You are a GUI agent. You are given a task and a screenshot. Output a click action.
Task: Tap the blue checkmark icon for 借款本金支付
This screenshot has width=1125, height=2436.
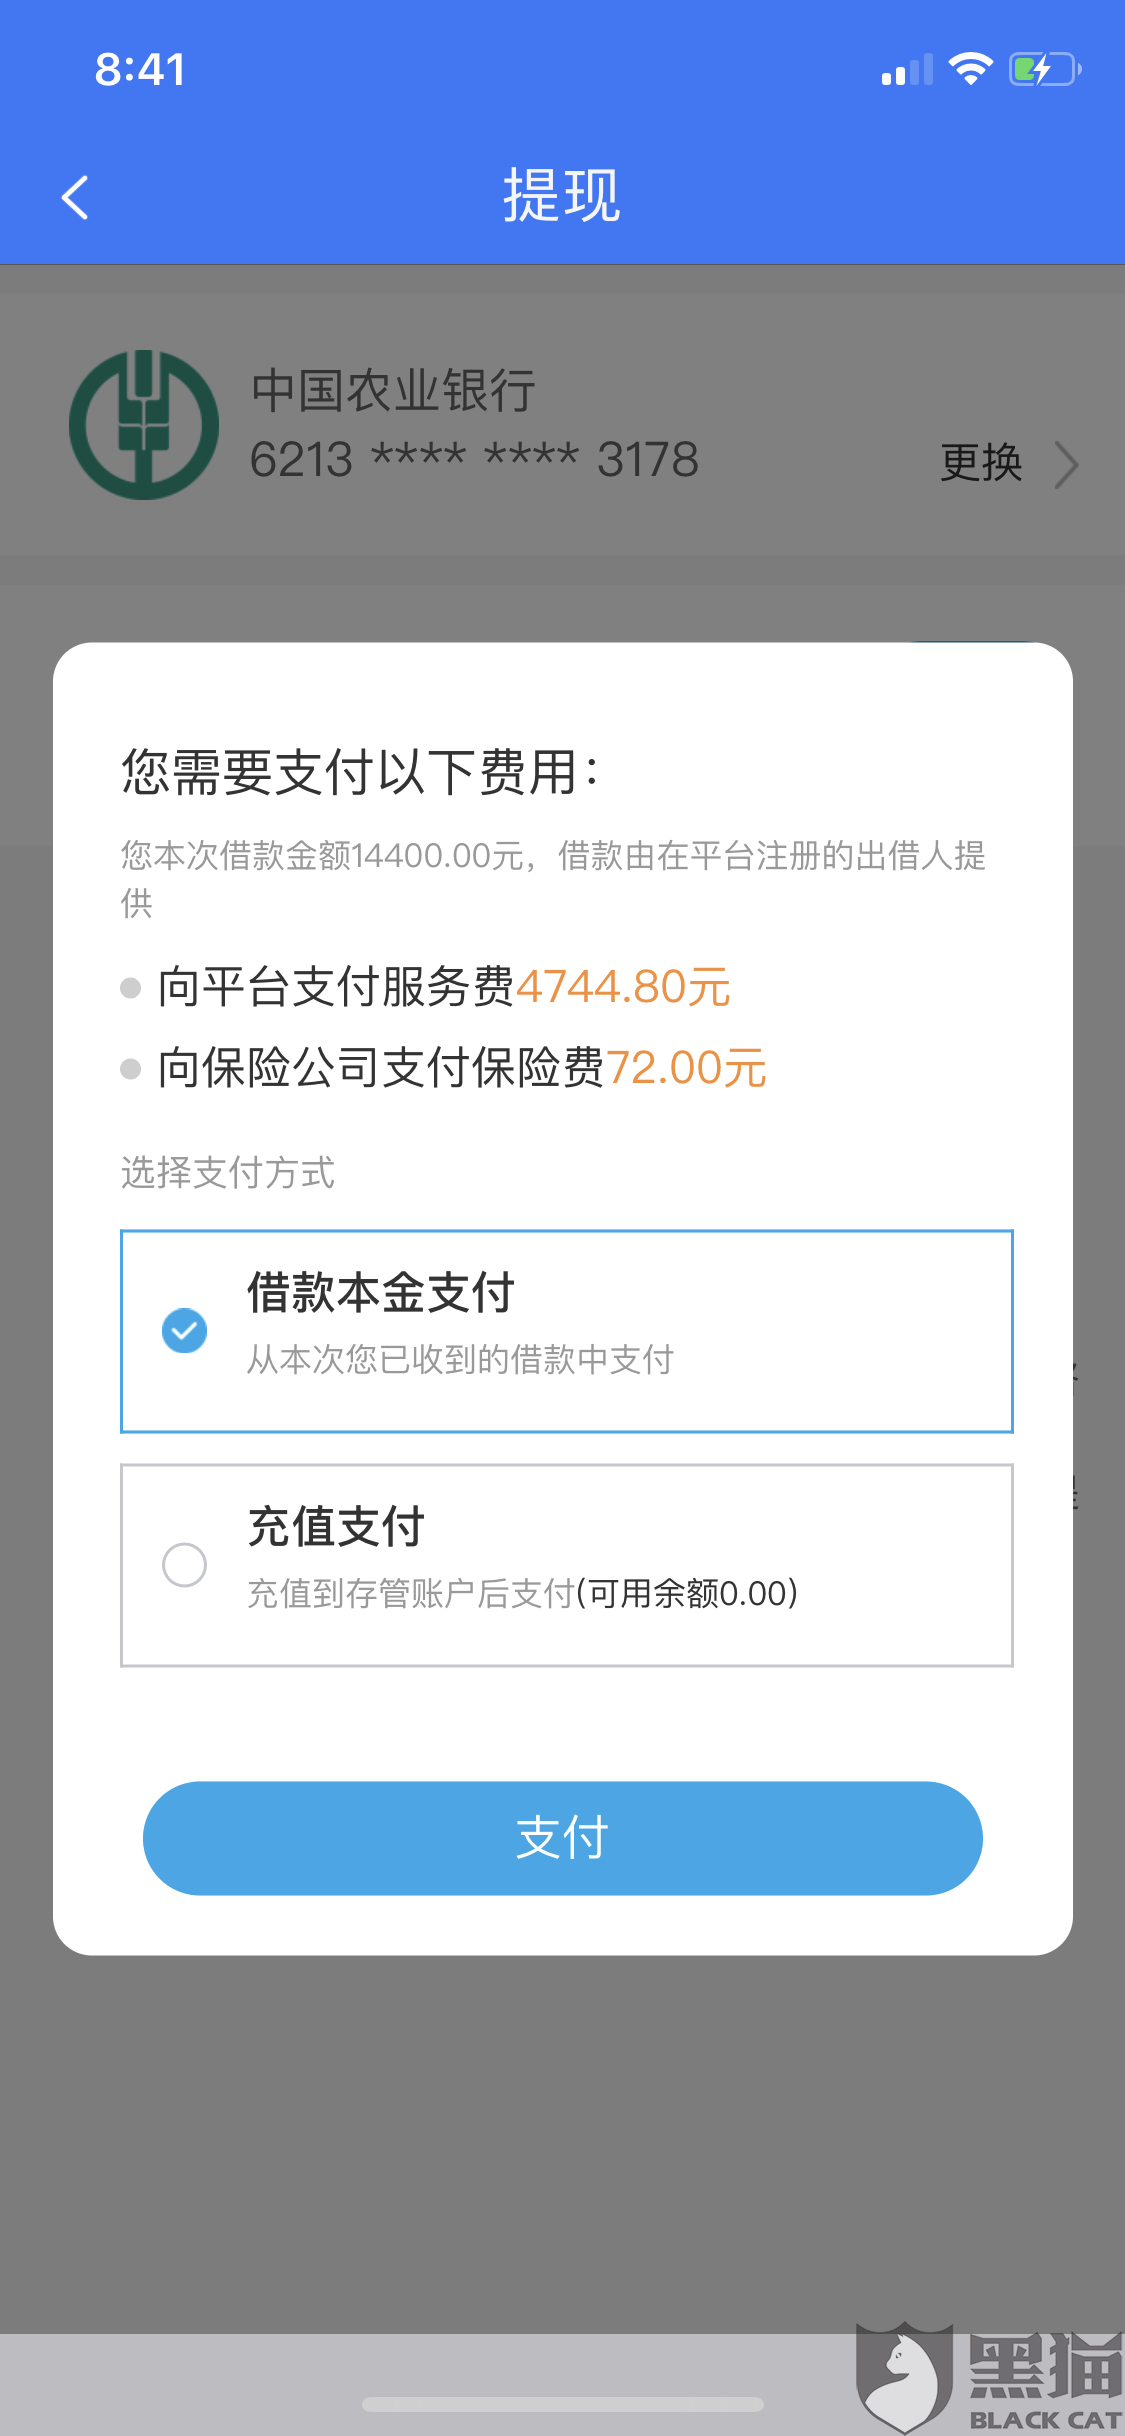[184, 1331]
